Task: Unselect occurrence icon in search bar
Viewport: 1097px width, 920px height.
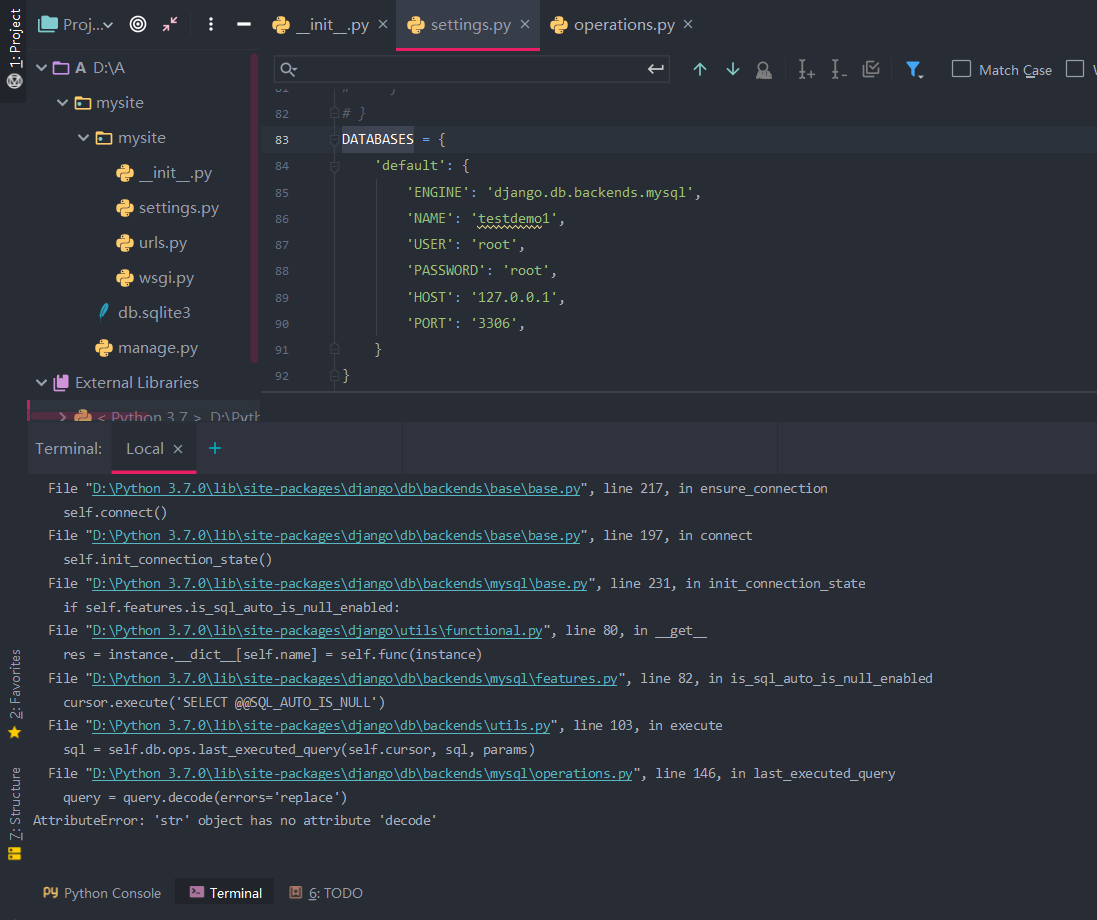Action: [x=838, y=69]
